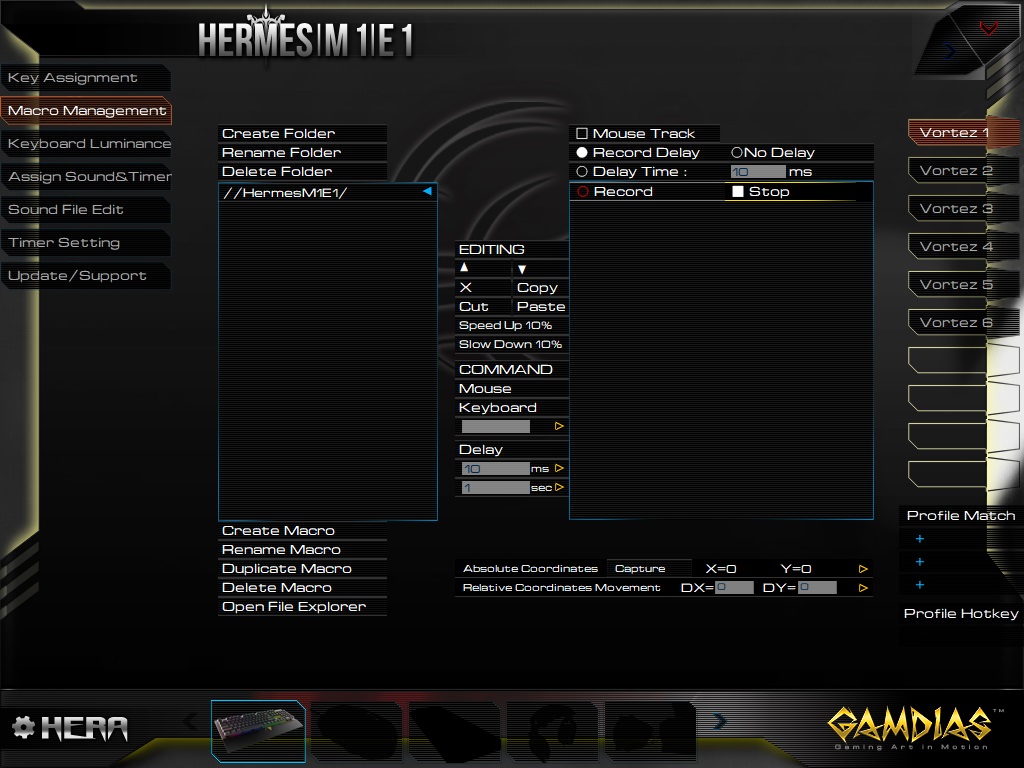Viewport: 1024px width, 768px height.
Task: Click the red down-arrow icon at top right
Action: pos(988,28)
